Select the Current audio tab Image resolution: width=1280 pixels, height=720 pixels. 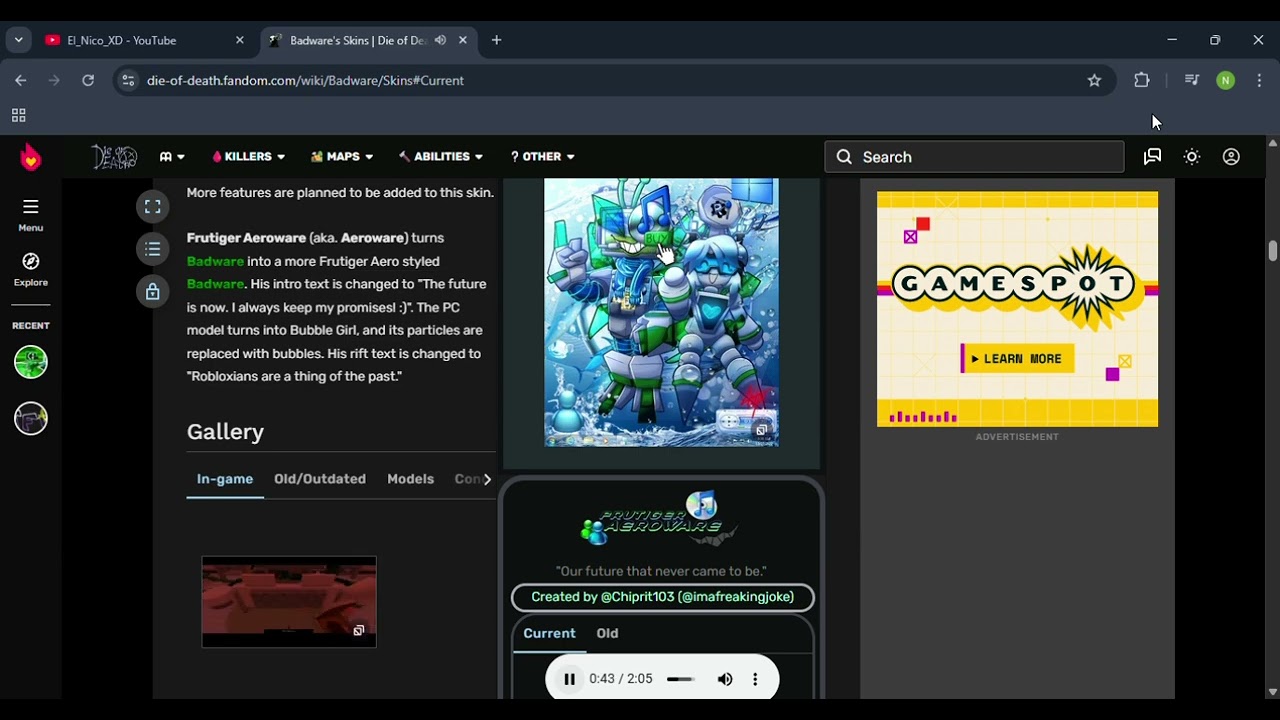549,633
